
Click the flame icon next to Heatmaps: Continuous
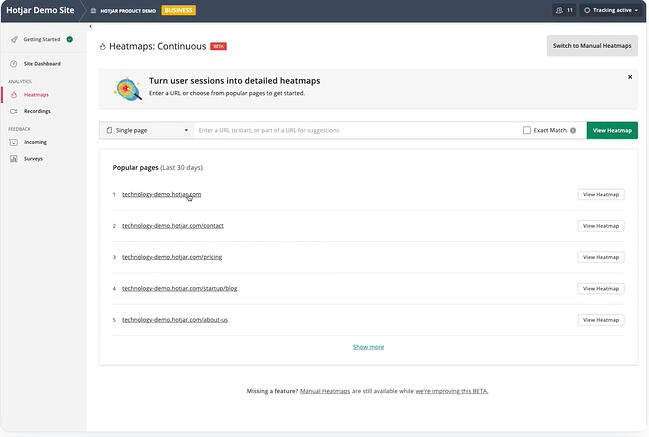coord(103,46)
